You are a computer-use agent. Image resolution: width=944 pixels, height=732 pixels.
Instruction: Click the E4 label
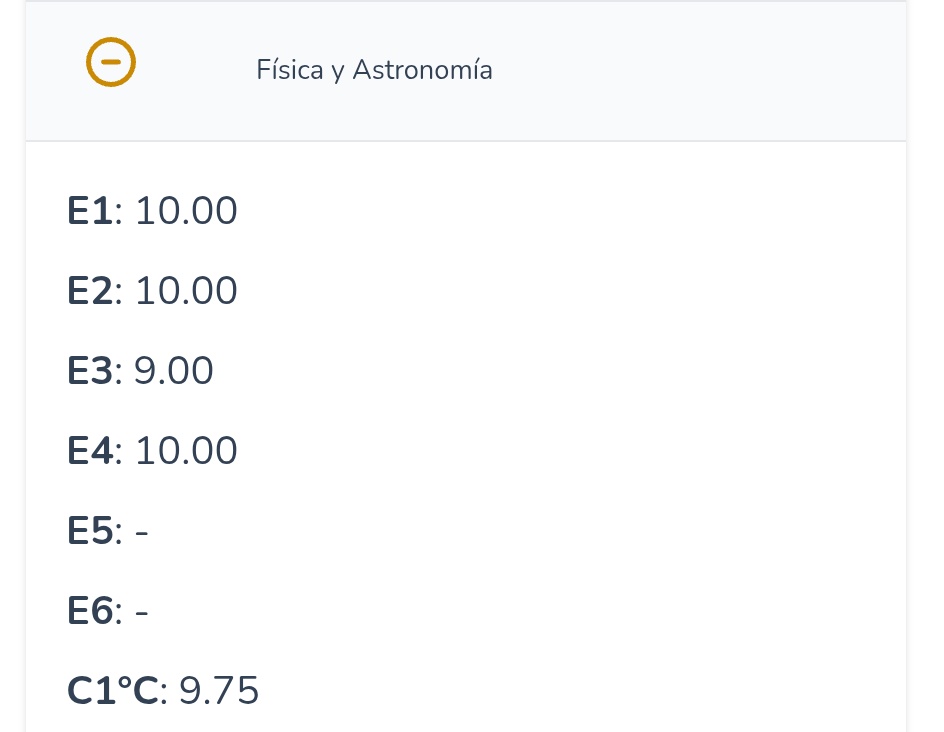(90, 450)
